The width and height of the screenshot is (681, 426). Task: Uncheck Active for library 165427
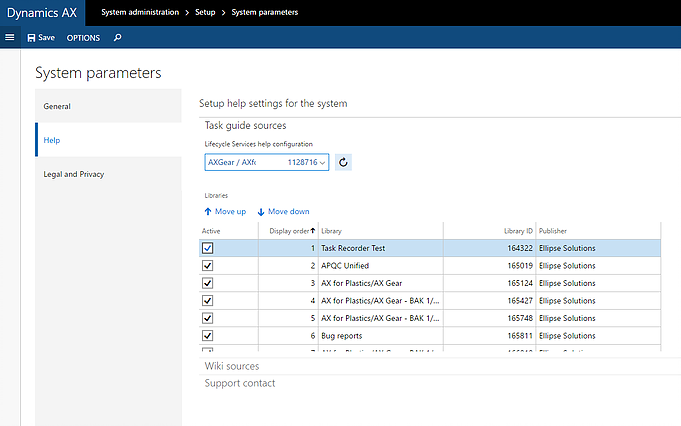point(208,301)
